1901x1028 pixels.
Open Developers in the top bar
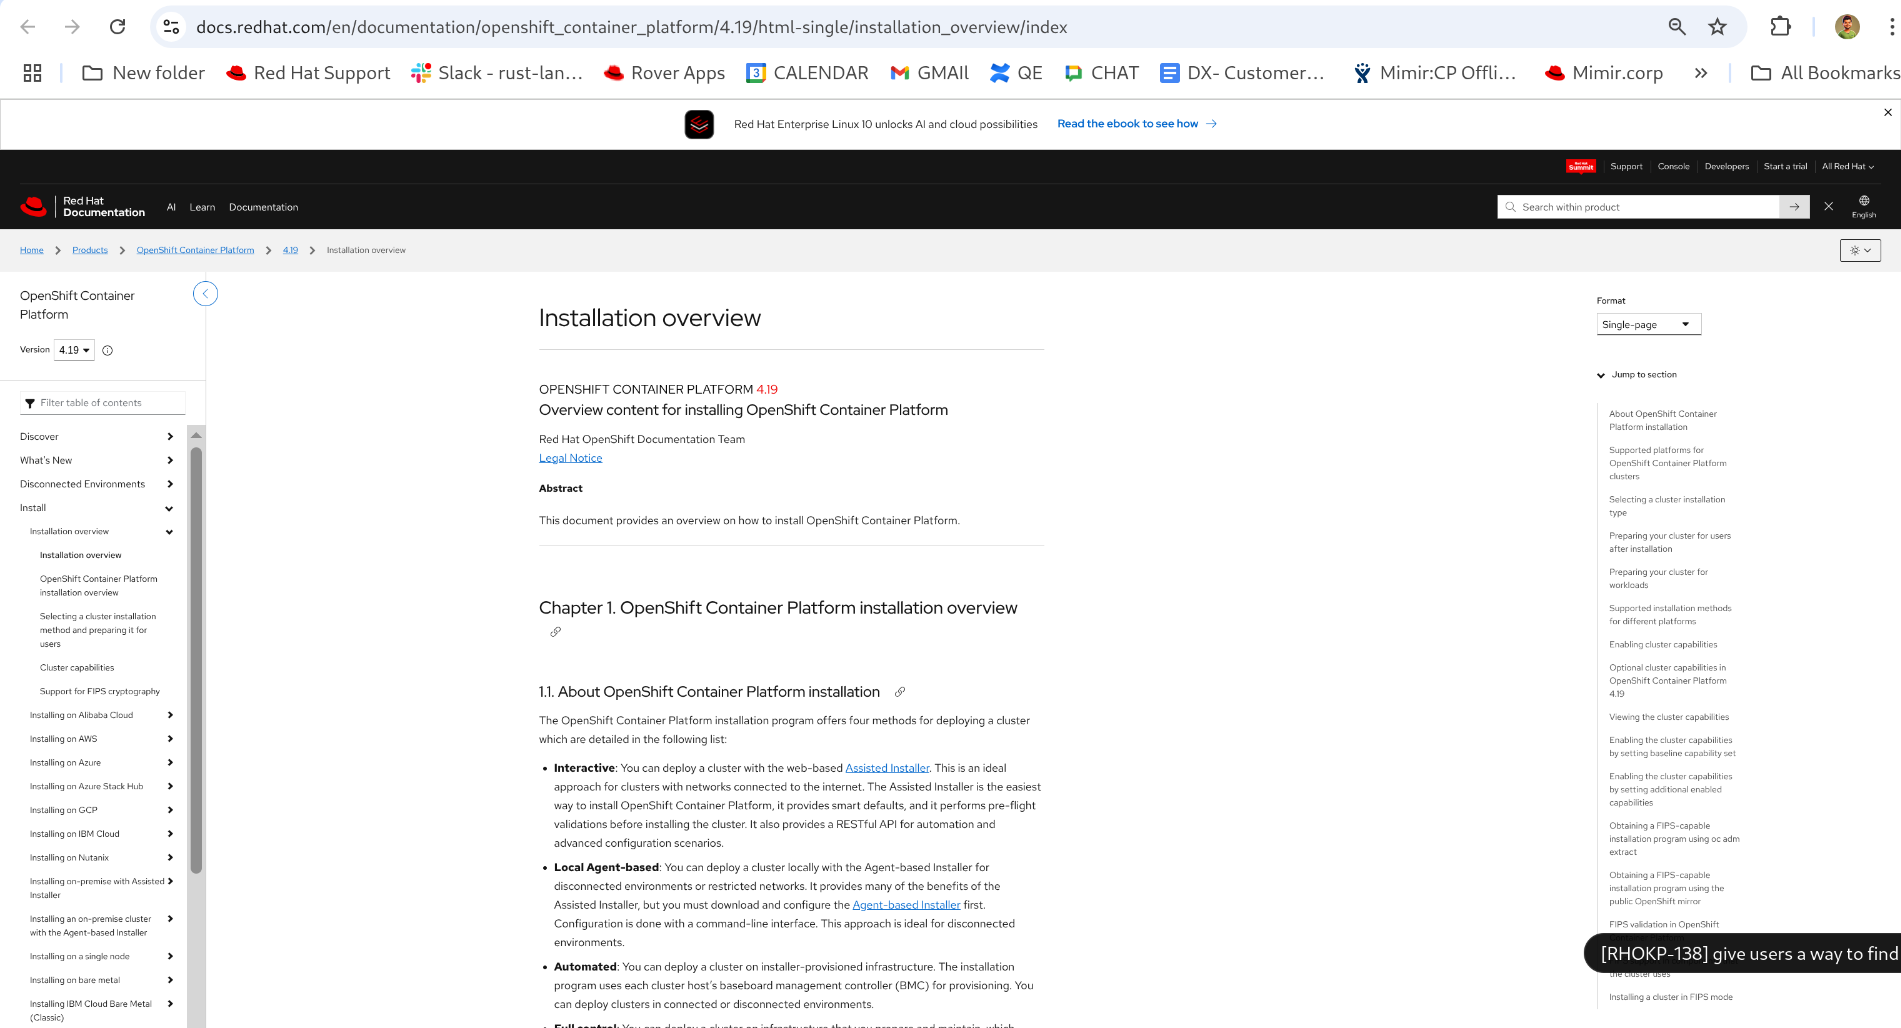1727,166
